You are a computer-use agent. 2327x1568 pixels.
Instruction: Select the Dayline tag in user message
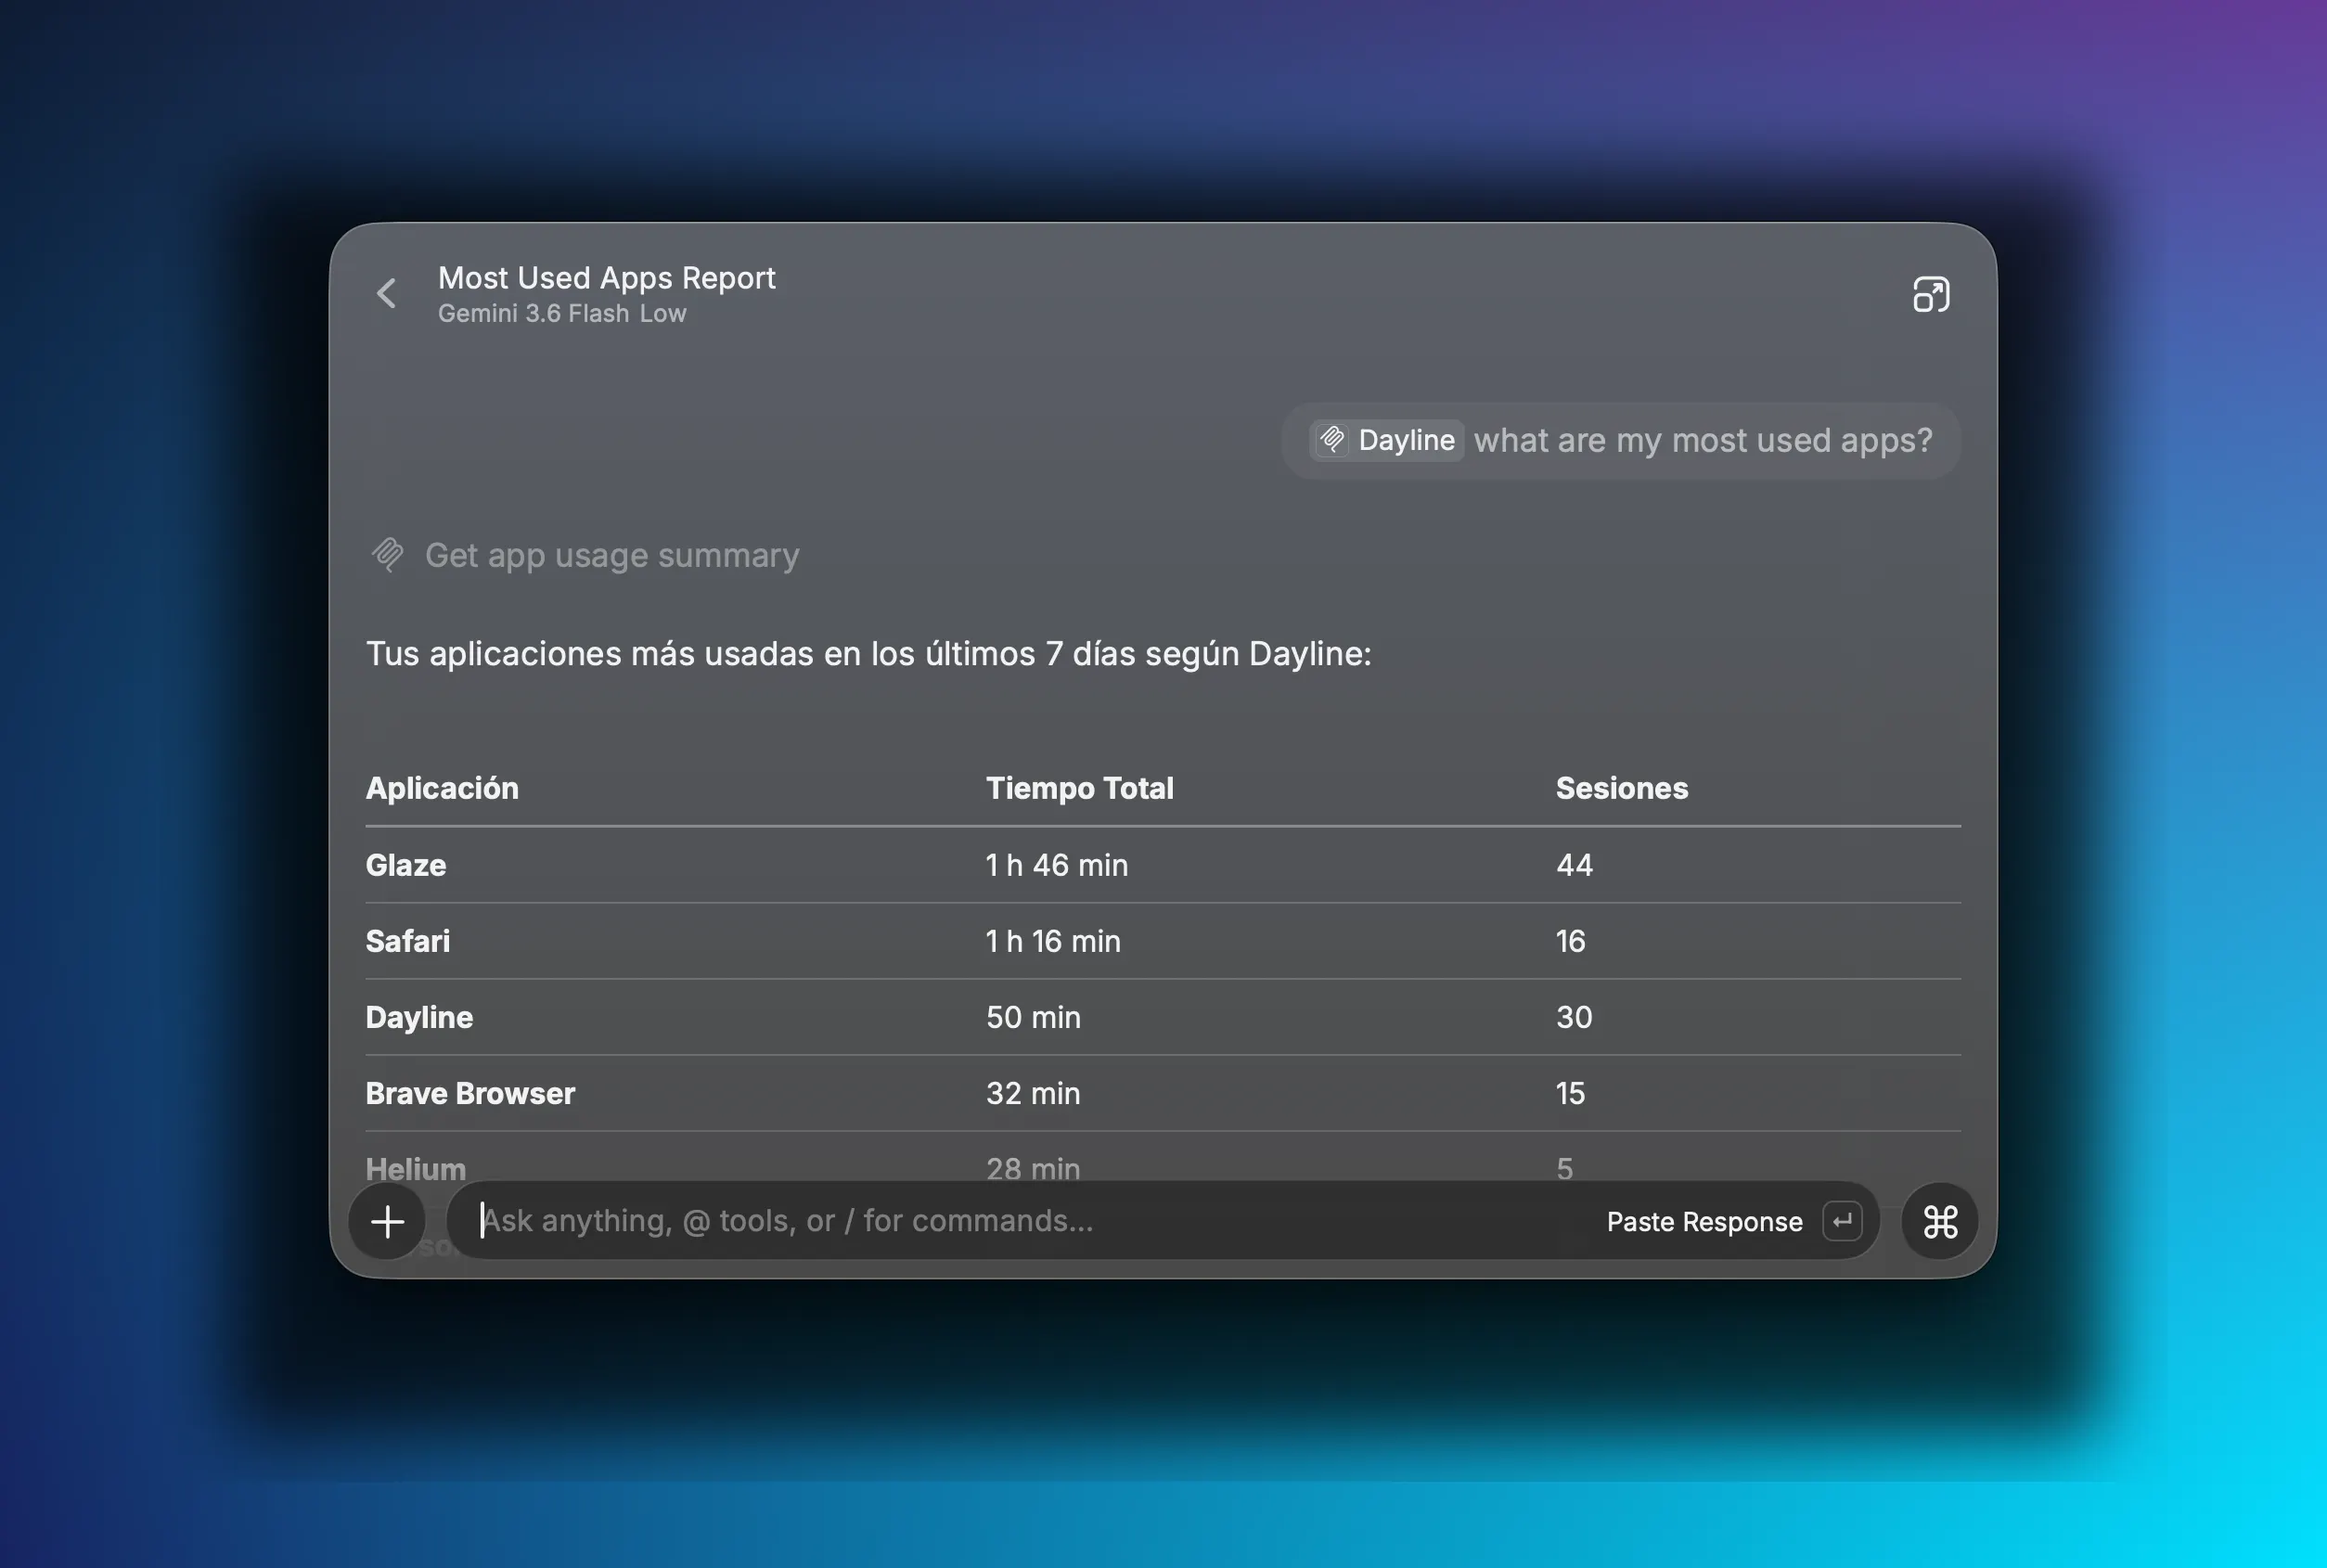tap(1387, 440)
